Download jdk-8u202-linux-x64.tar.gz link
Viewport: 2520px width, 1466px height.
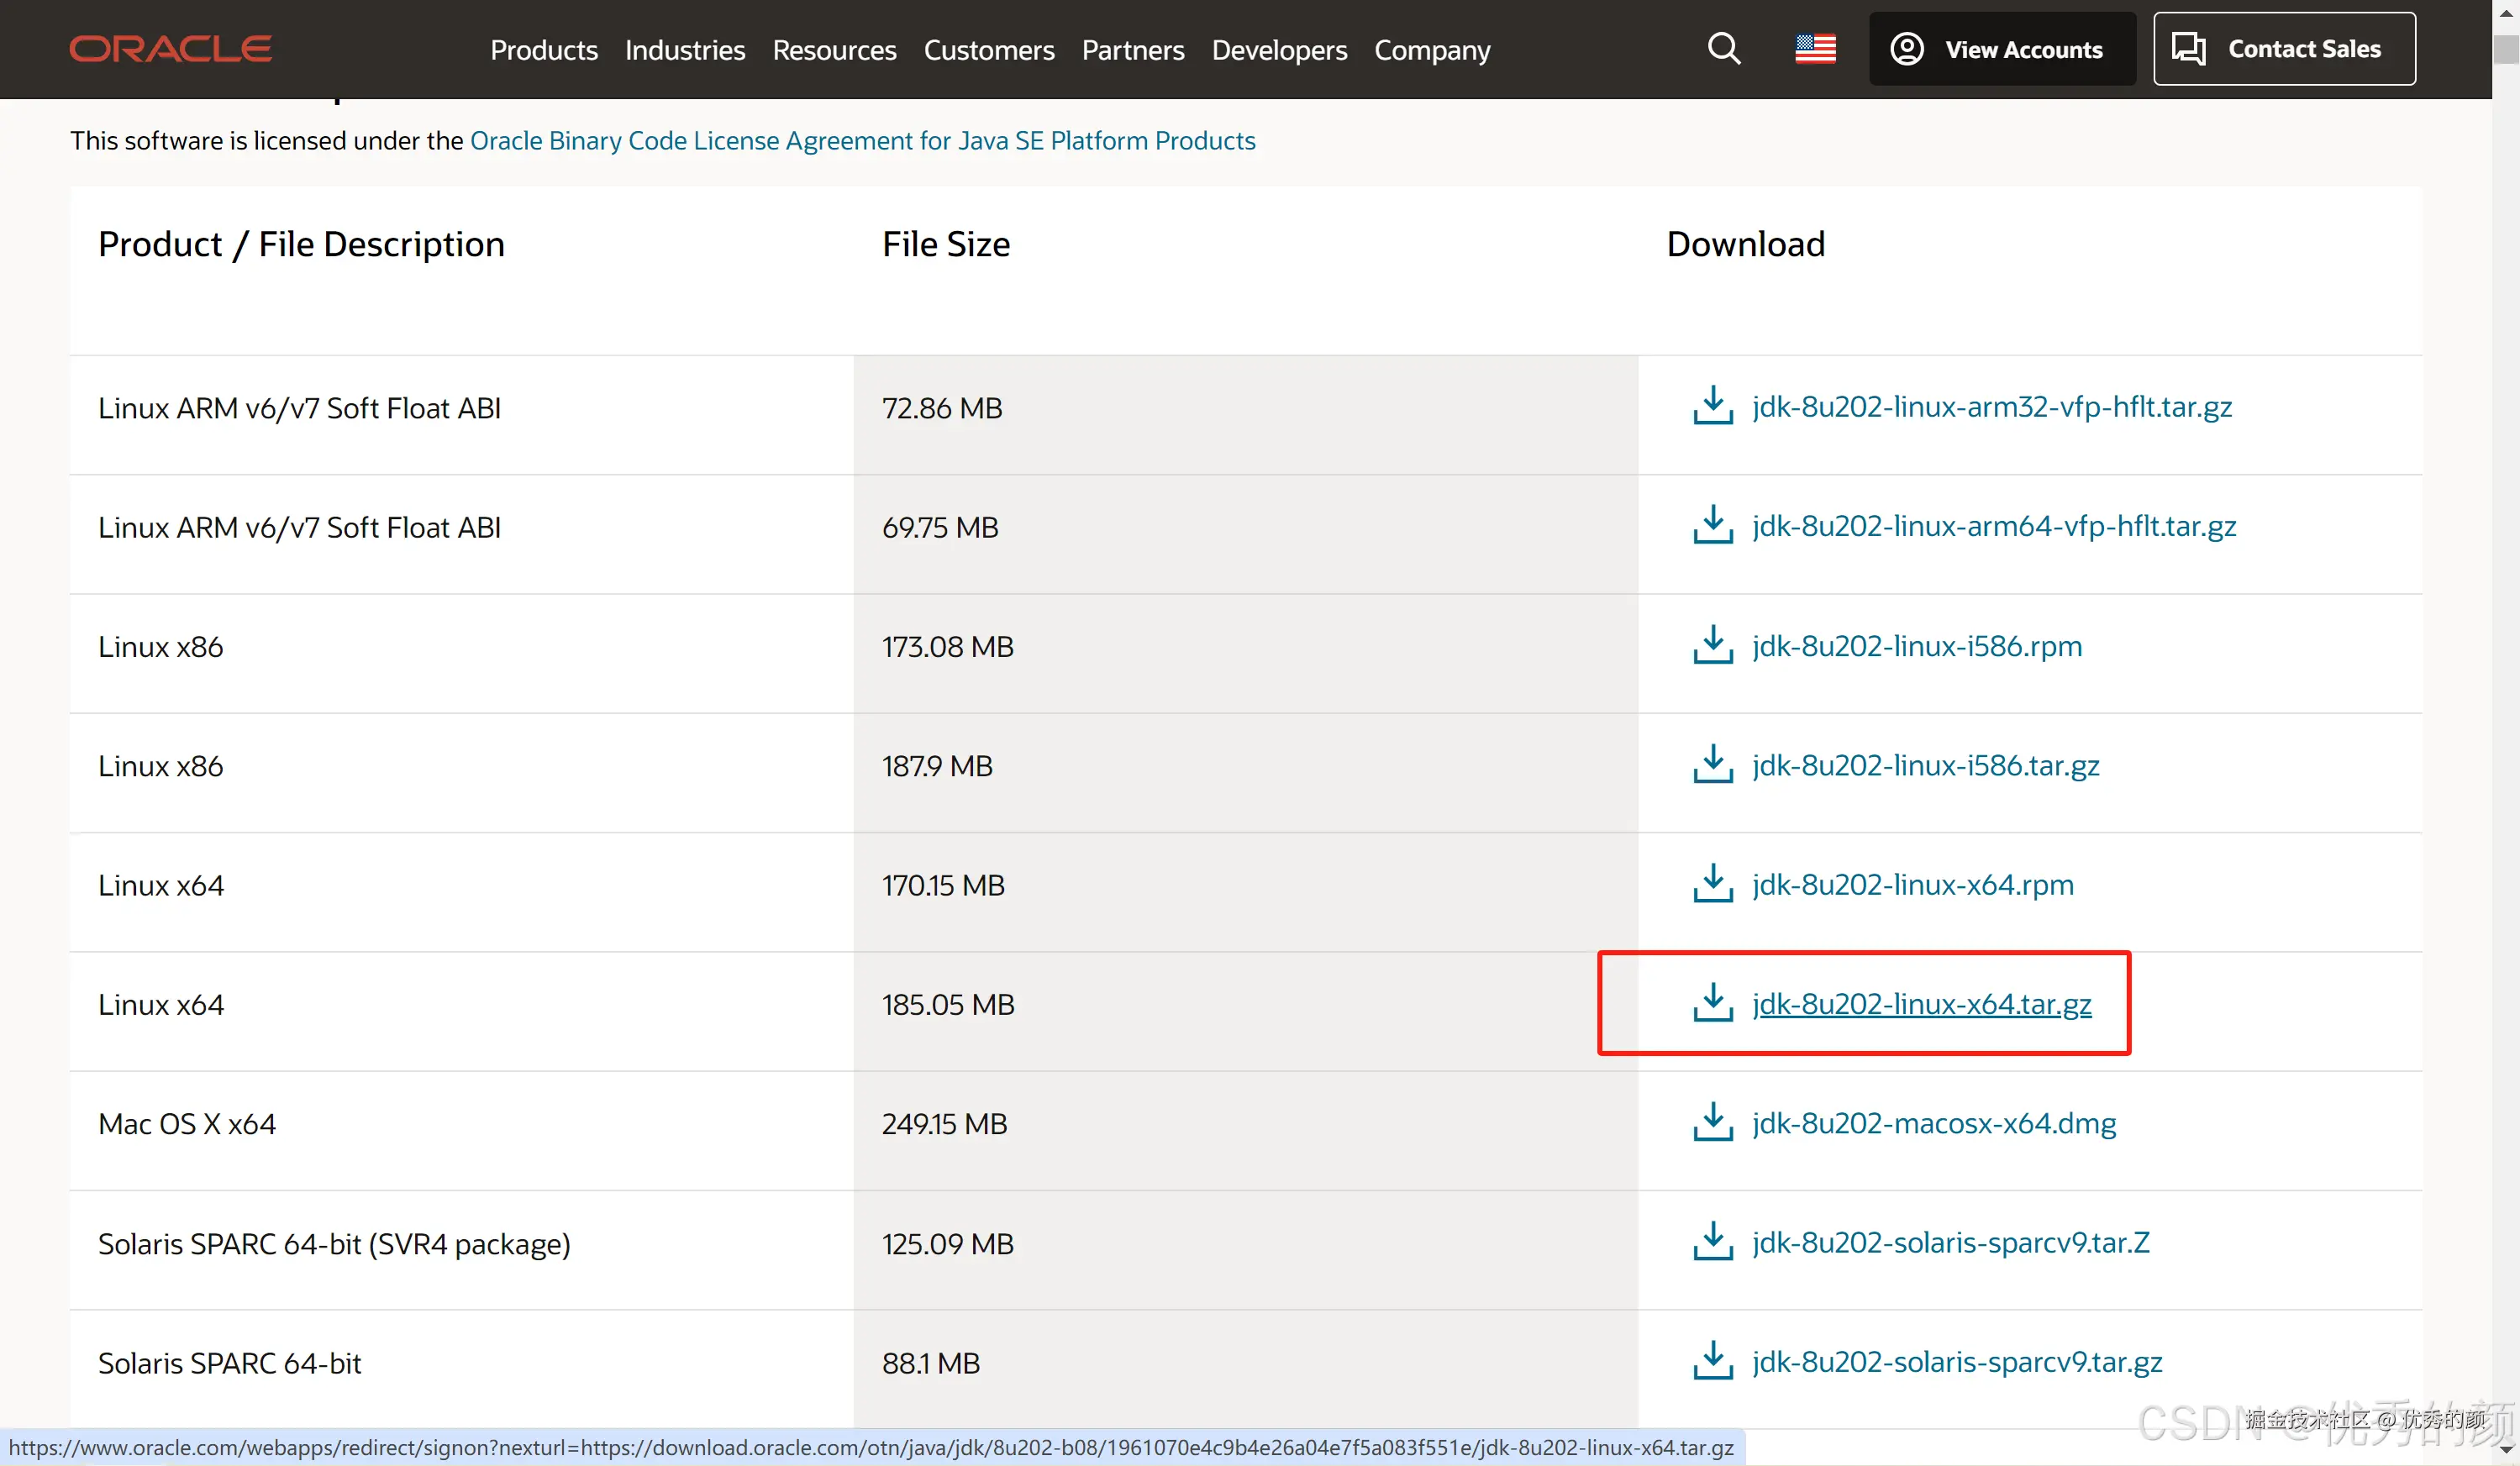pos(1920,1003)
